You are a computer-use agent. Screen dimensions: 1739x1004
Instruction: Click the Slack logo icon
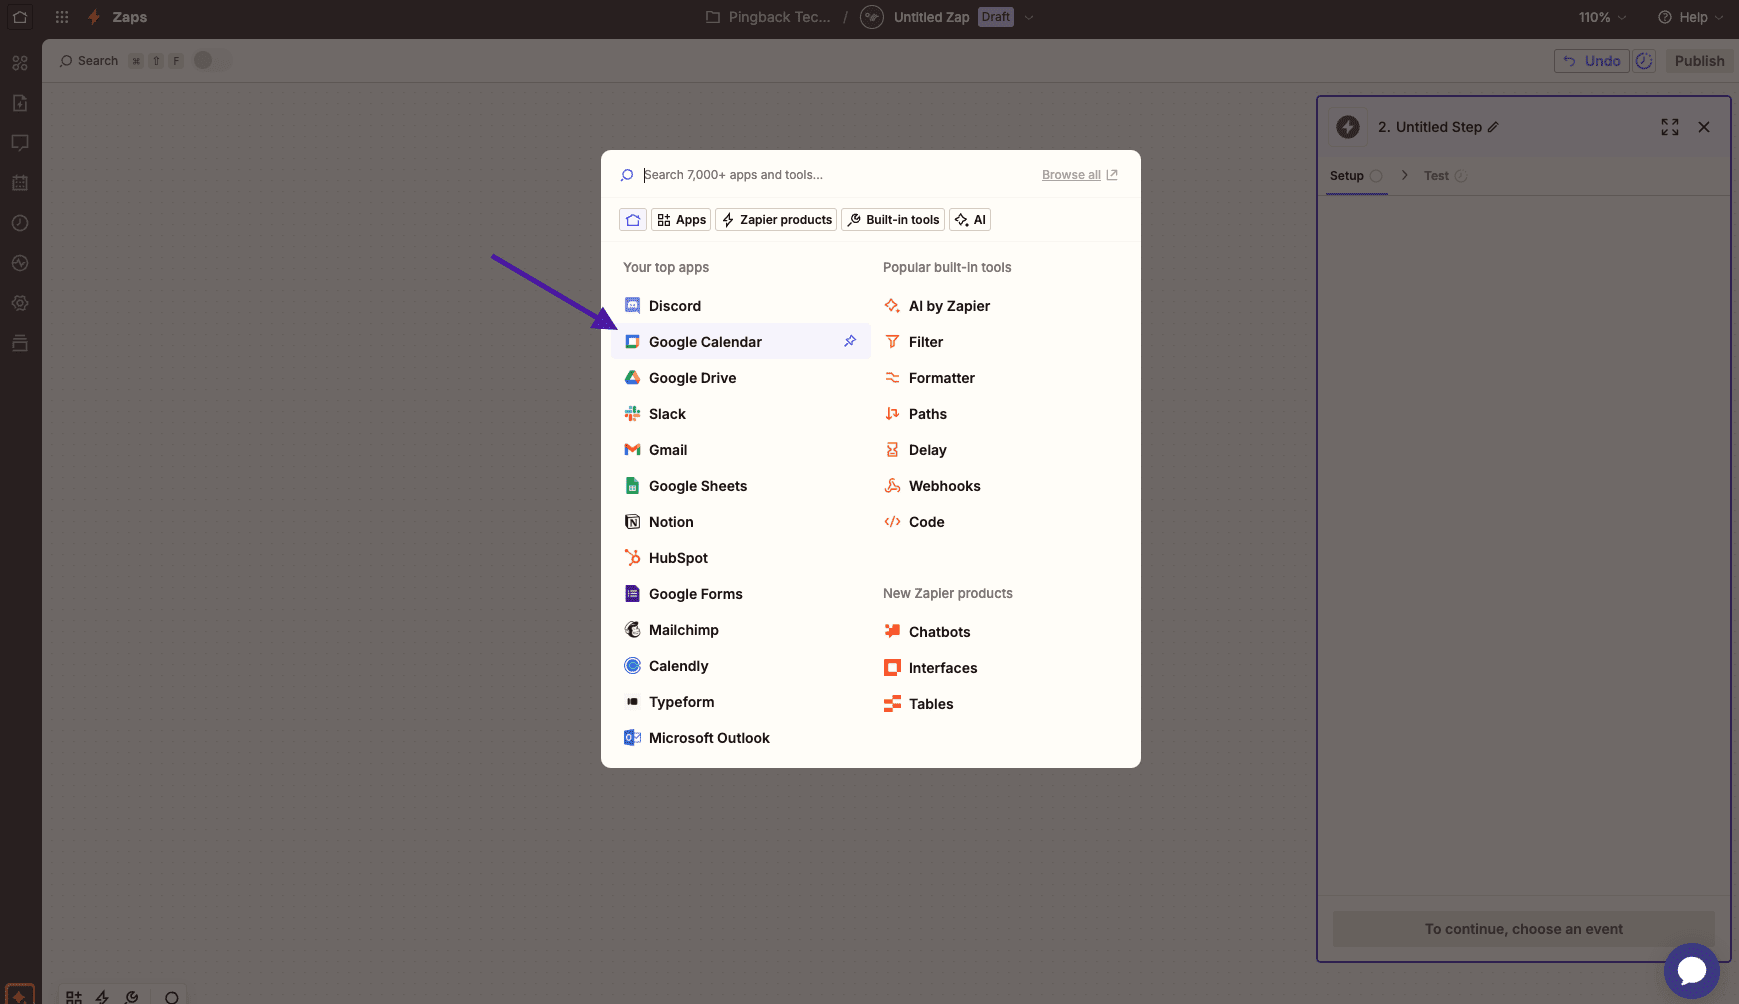pos(632,413)
